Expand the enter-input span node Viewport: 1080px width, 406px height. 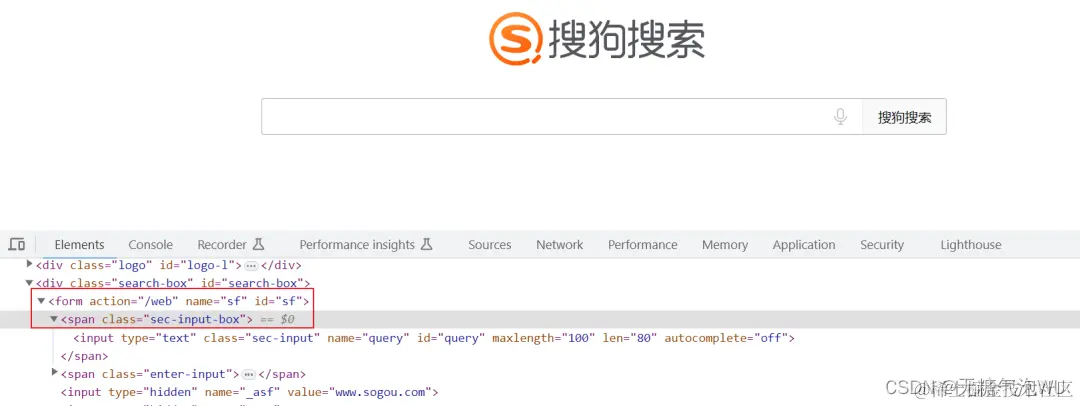[x=55, y=373]
